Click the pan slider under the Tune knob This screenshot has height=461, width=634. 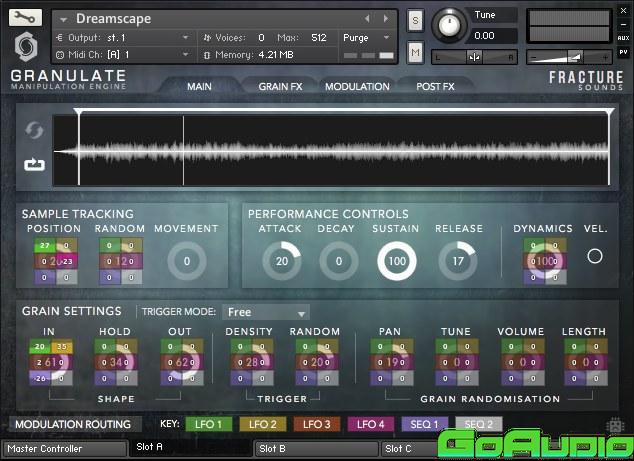click(474, 57)
